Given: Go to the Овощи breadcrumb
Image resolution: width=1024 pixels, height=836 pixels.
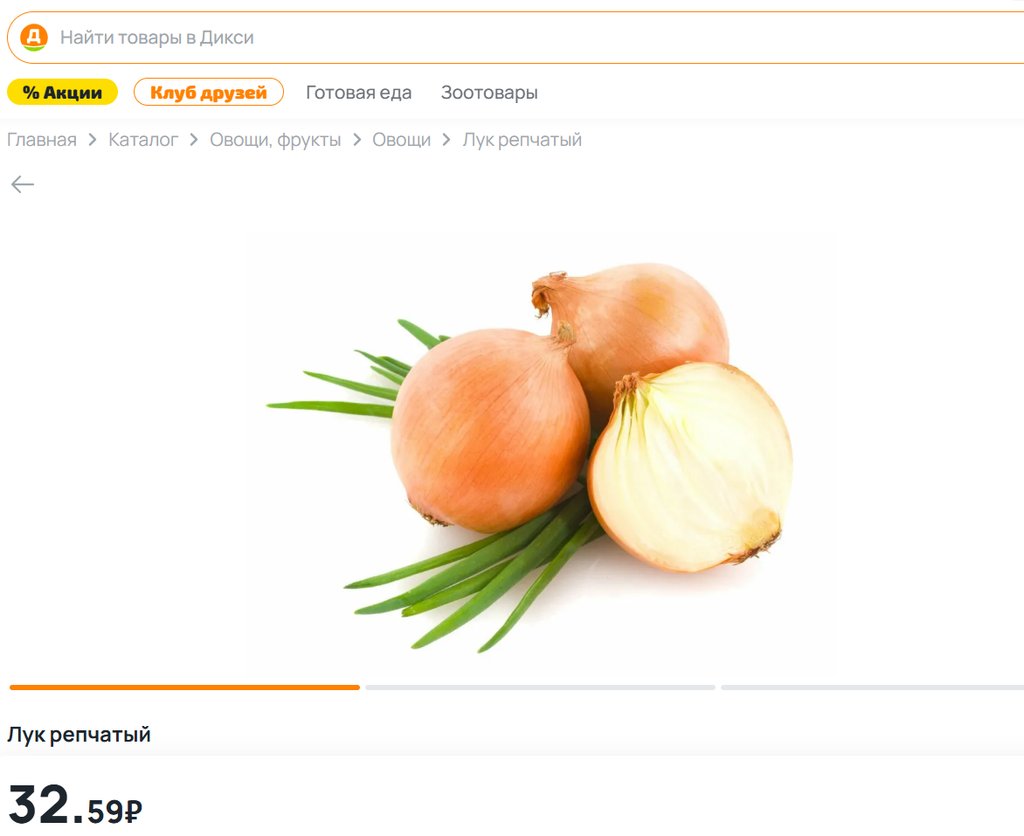Looking at the screenshot, I should tap(402, 140).
